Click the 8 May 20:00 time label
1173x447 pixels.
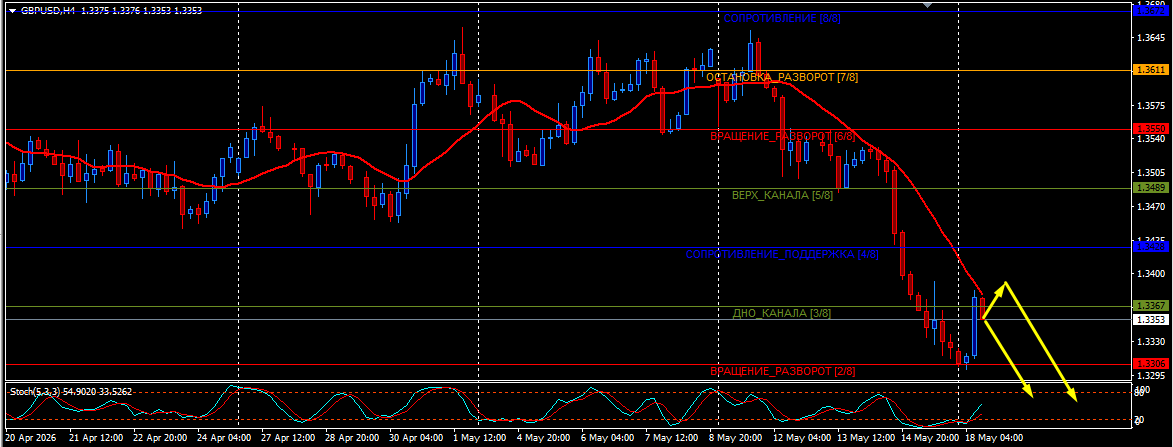point(734,437)
